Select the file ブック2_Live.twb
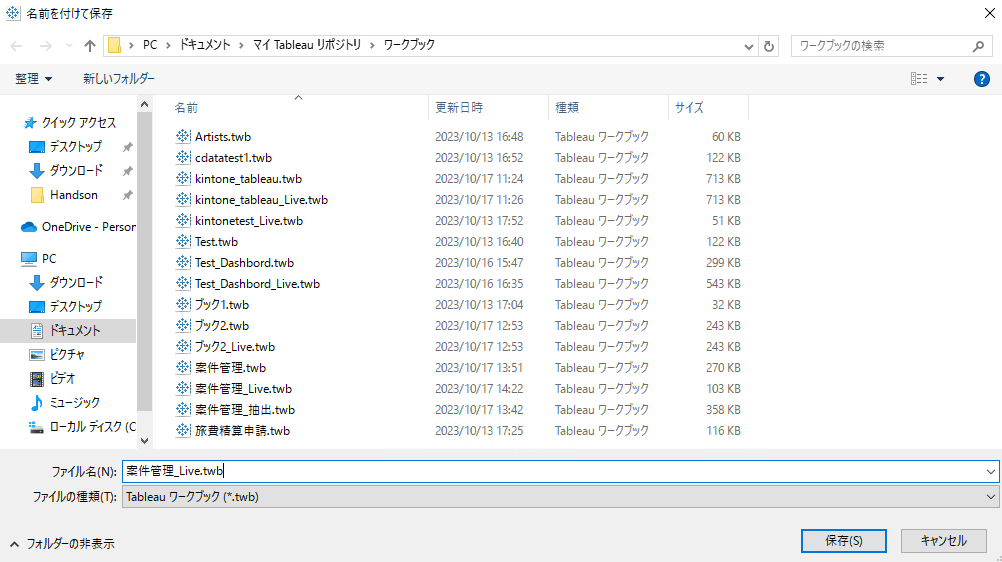Image resolution: width=1002 pixels, height=562 pixels. [235, 347]
